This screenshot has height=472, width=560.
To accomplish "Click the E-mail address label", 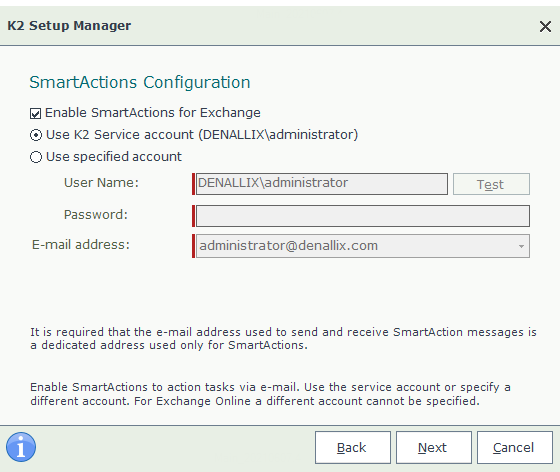I will click(81, 245).
